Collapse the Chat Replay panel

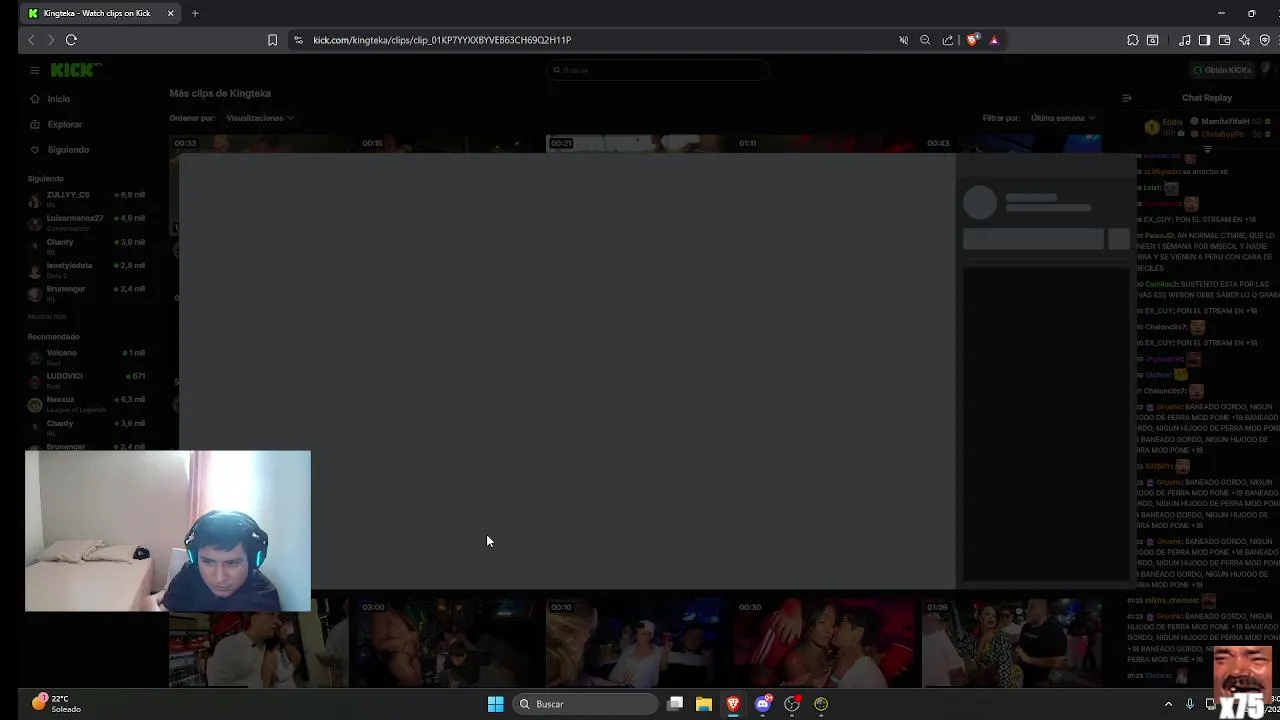click(1127, 98)
